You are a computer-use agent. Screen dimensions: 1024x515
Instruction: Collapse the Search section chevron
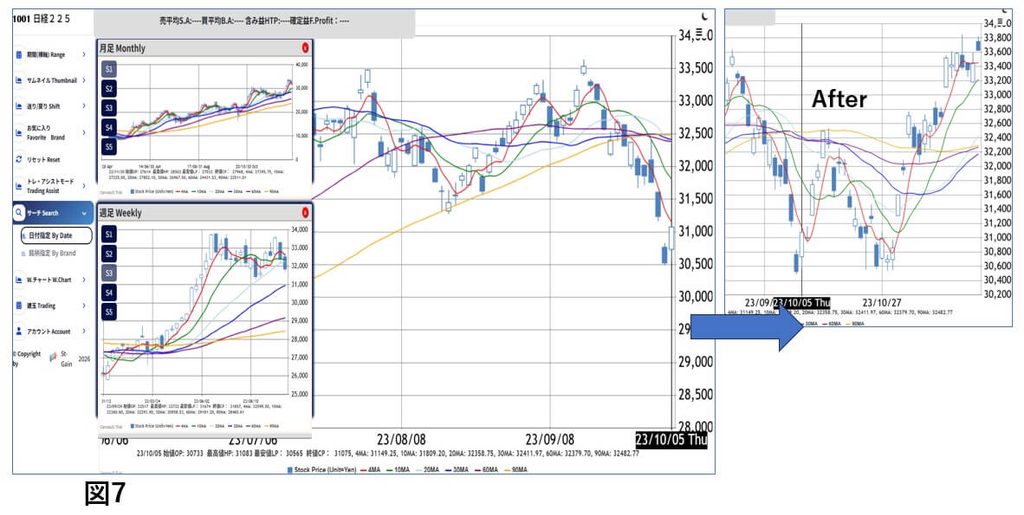coord(84,213)
